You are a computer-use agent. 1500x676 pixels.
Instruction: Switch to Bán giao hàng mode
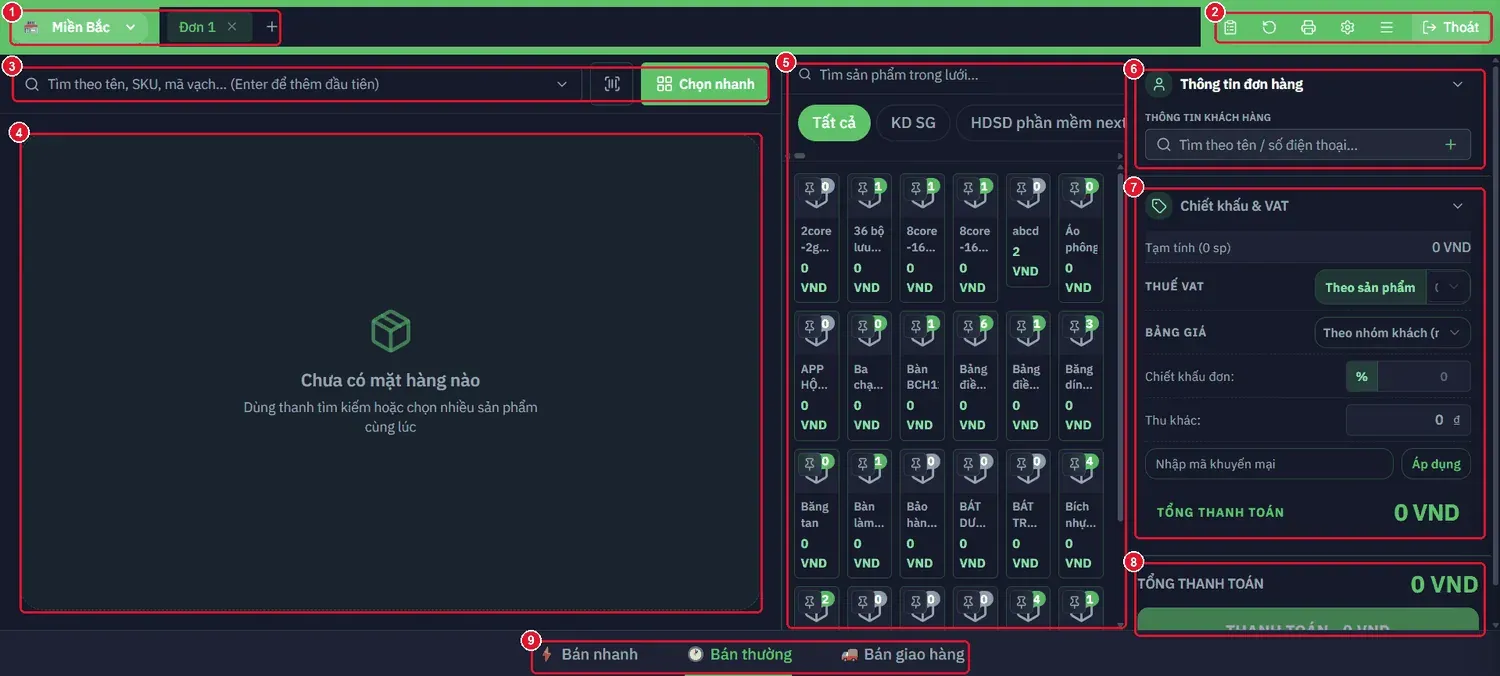[903, 655]
